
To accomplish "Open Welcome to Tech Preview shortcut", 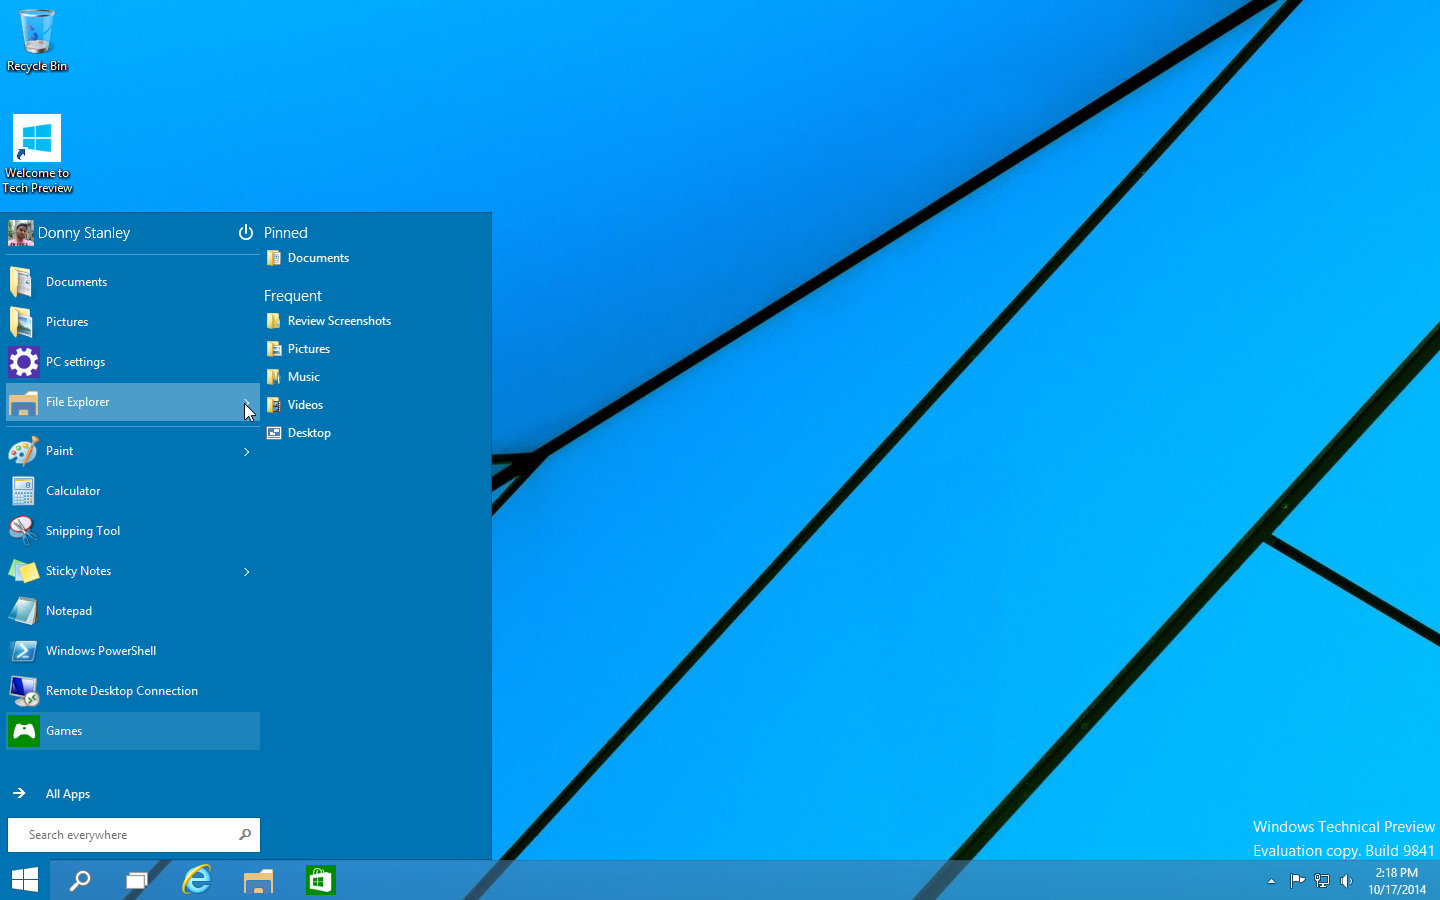I will coord(37,152).
